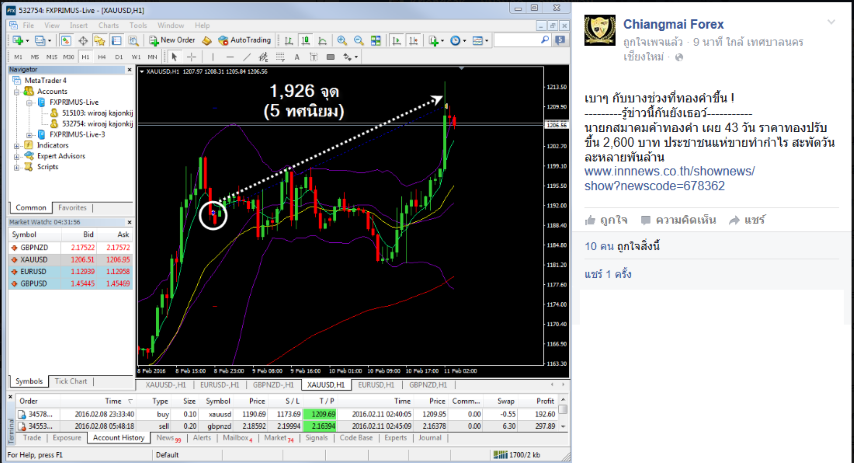Open the Profiles toolbar icon
The image size is (854, 463).
[x=40, y=40]
